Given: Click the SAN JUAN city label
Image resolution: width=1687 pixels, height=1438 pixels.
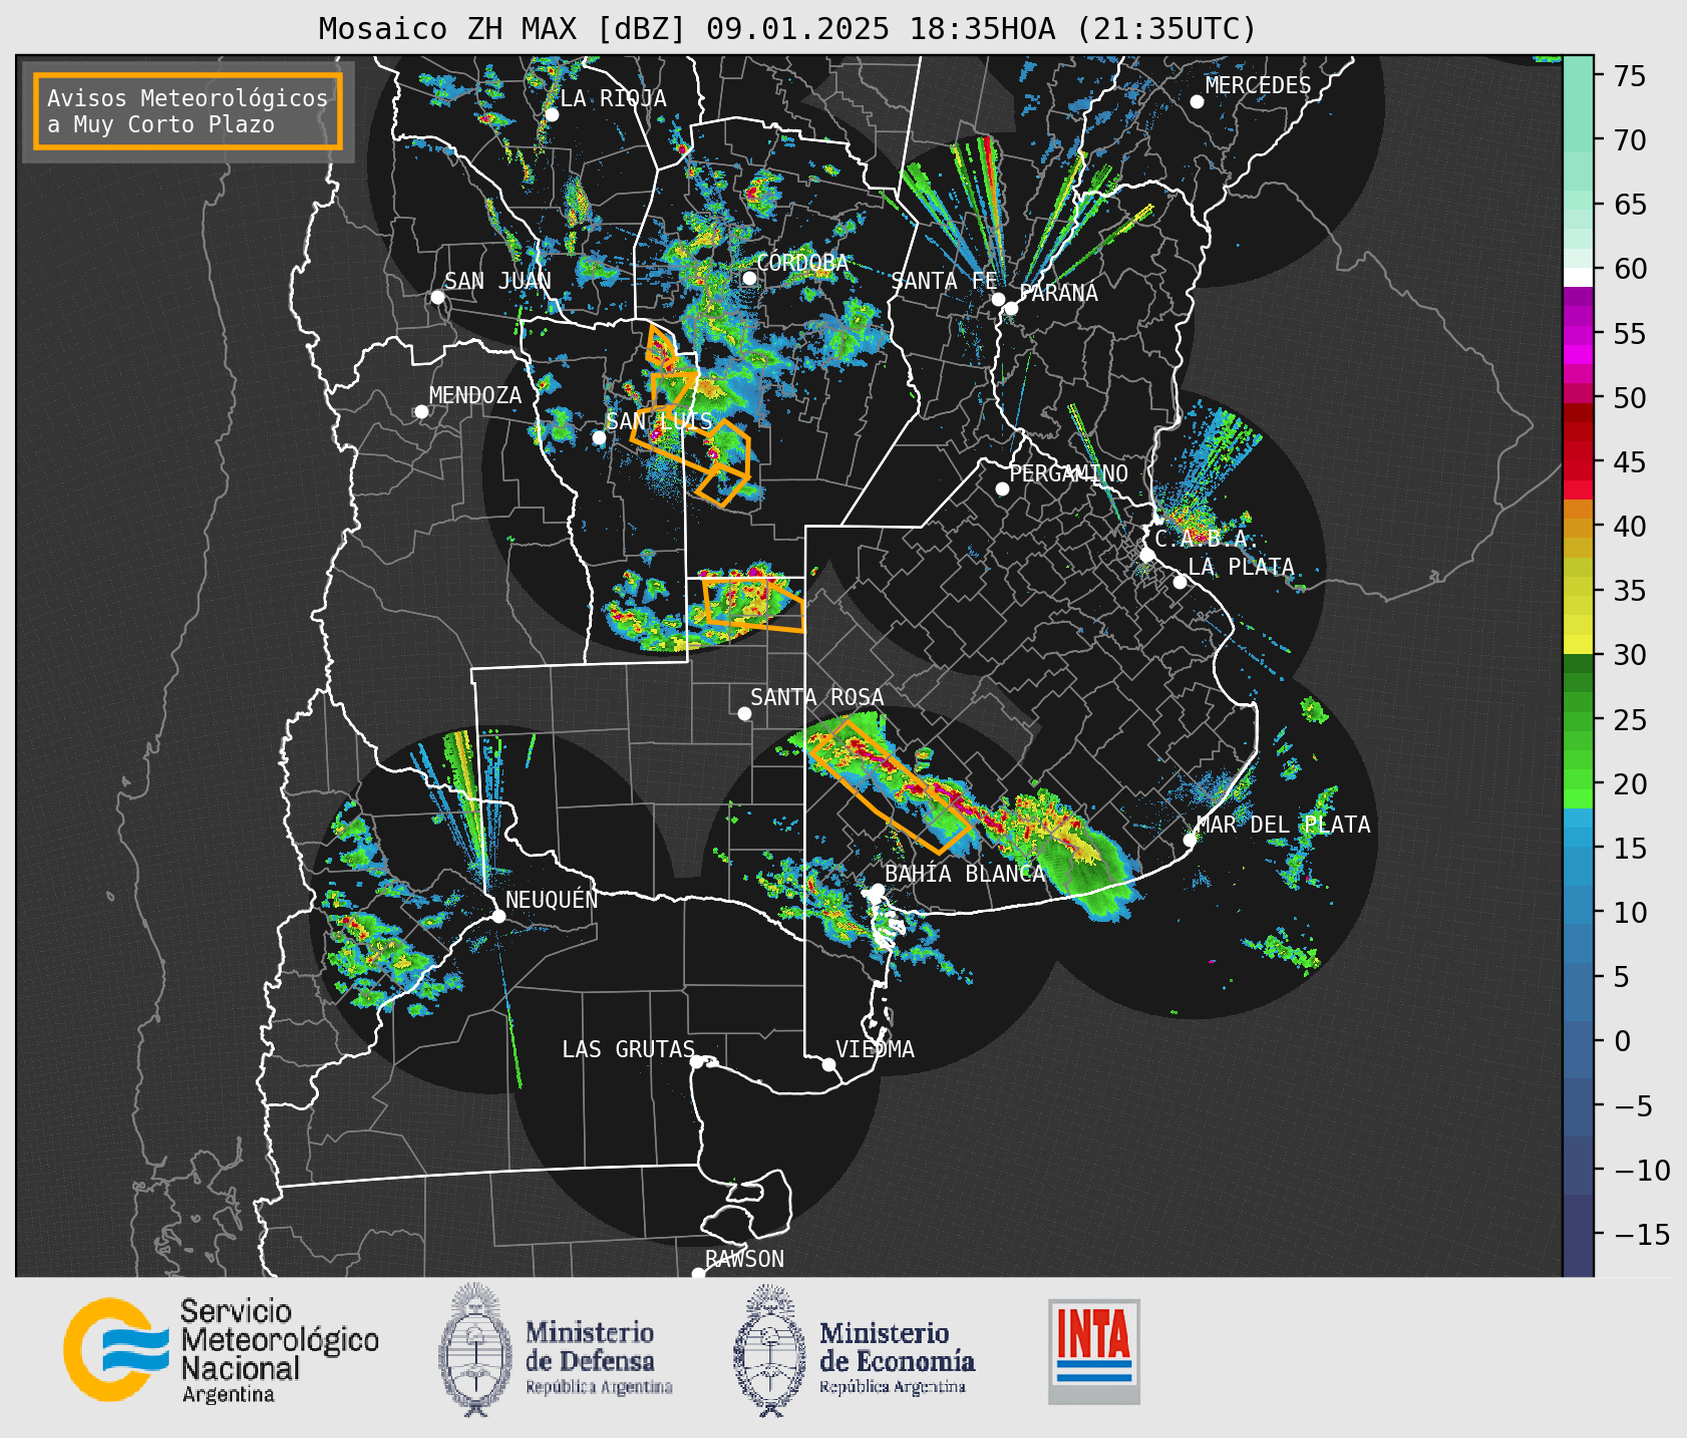Looking at the screenshot, I should [498, 281].
